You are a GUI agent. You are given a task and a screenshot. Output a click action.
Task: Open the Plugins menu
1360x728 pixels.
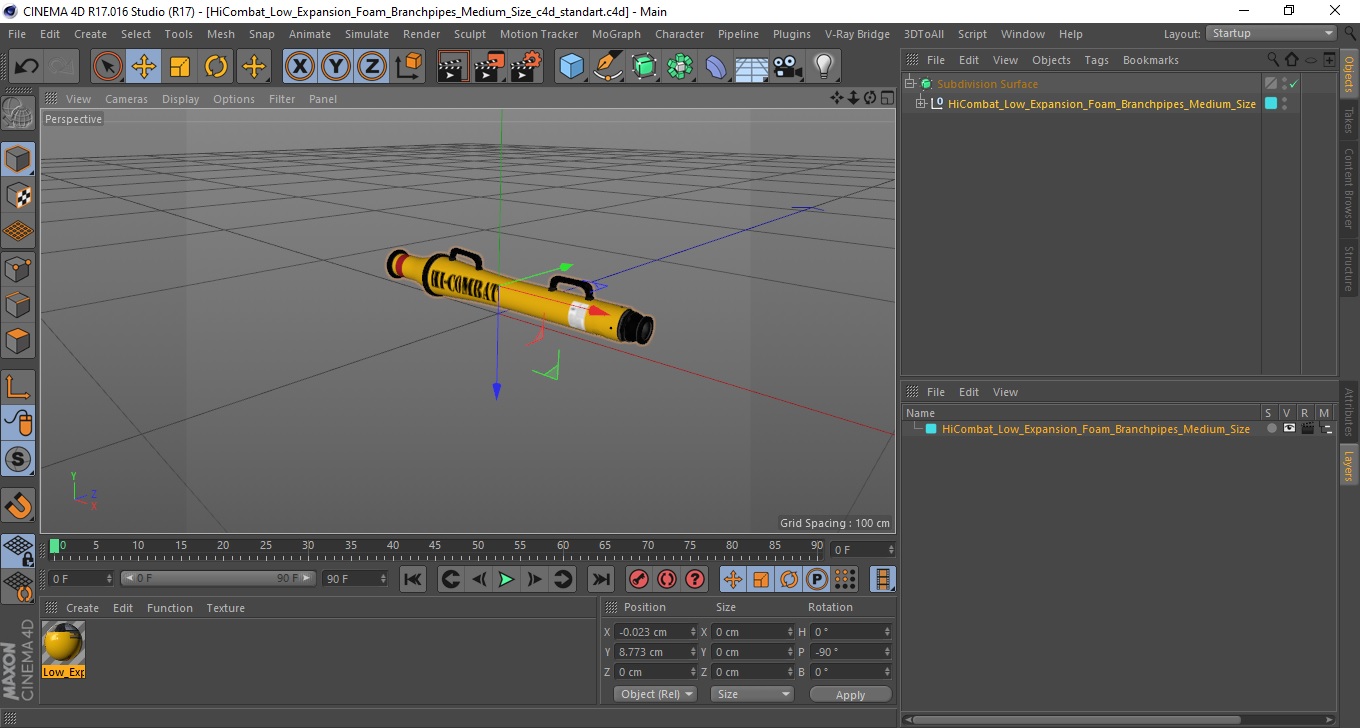[x=792, y=34]
